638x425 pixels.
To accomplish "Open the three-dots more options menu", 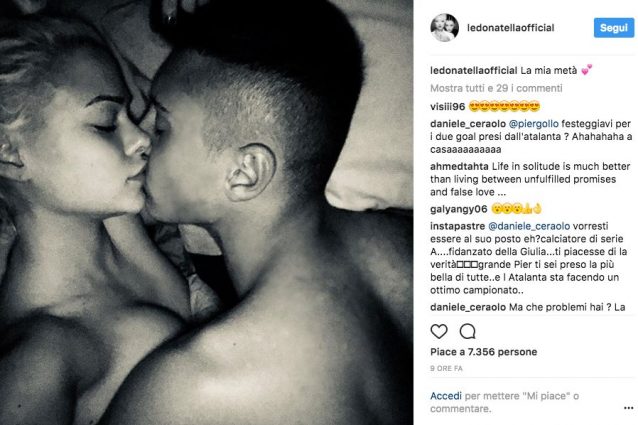I will (x=628, y=408).
